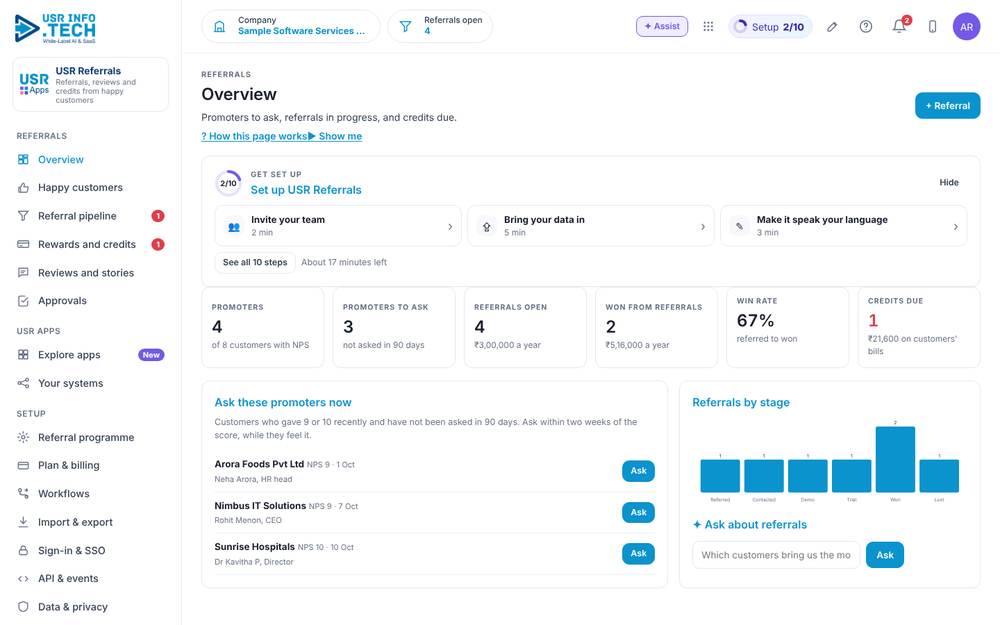Click the Data & privacy shield icon
Screen dimensions: 1000x625
click(23, 607)
